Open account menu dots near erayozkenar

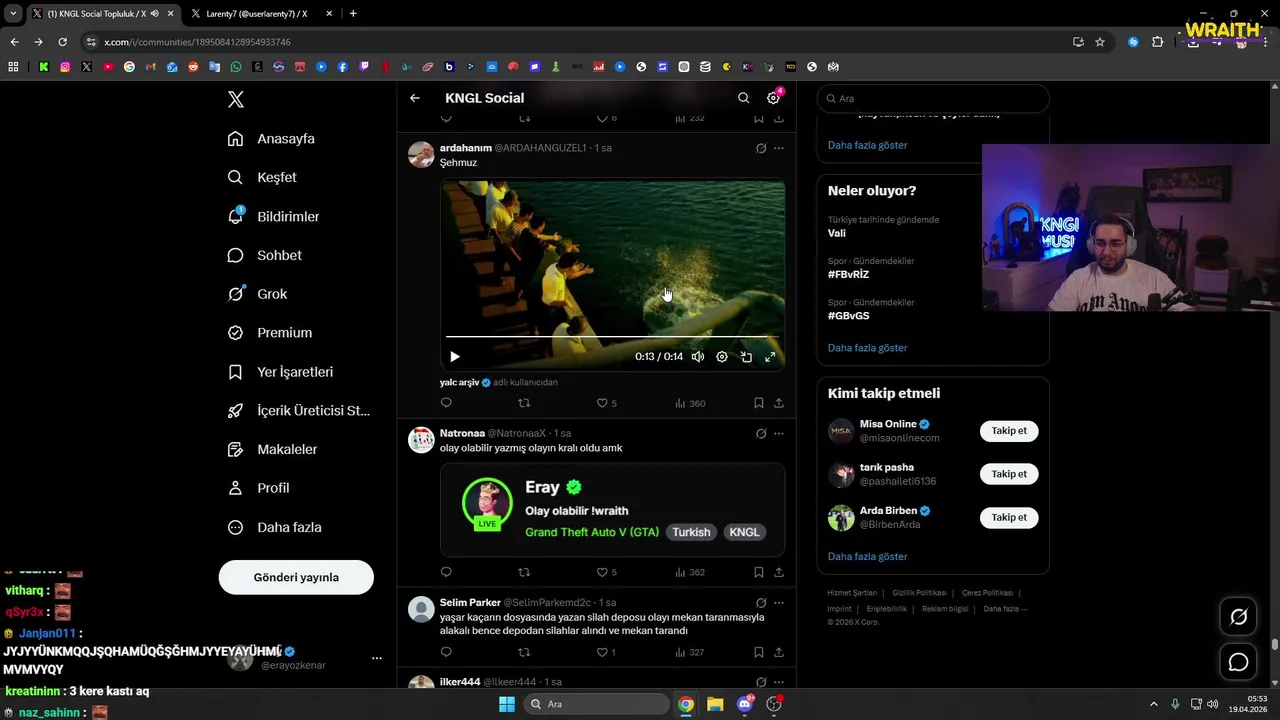(377, 658)
